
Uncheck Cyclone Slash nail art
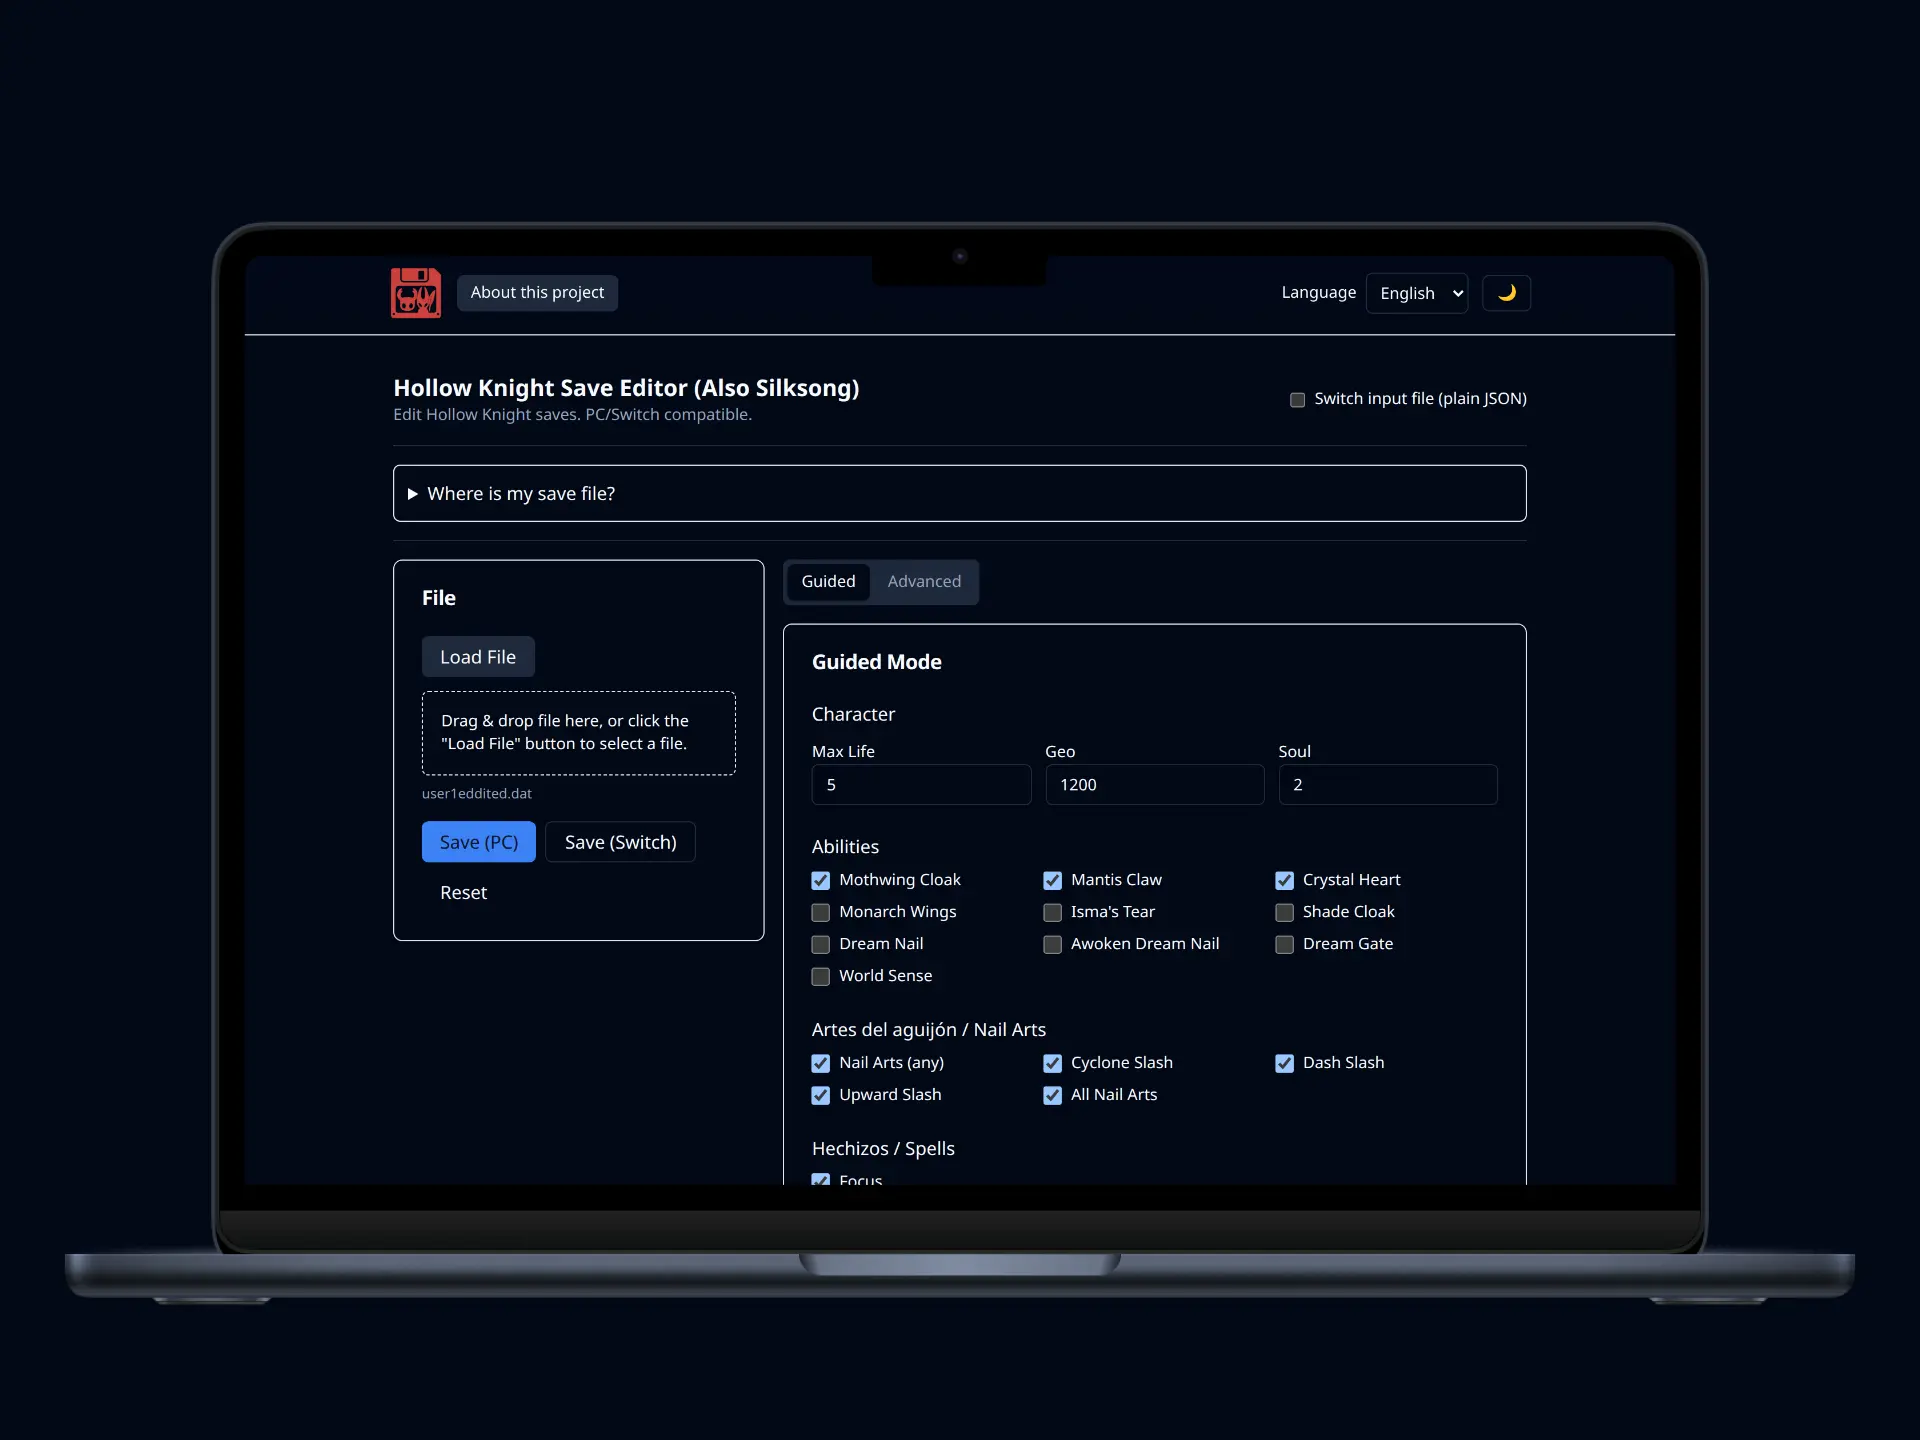click(x=1052, y=1064)
